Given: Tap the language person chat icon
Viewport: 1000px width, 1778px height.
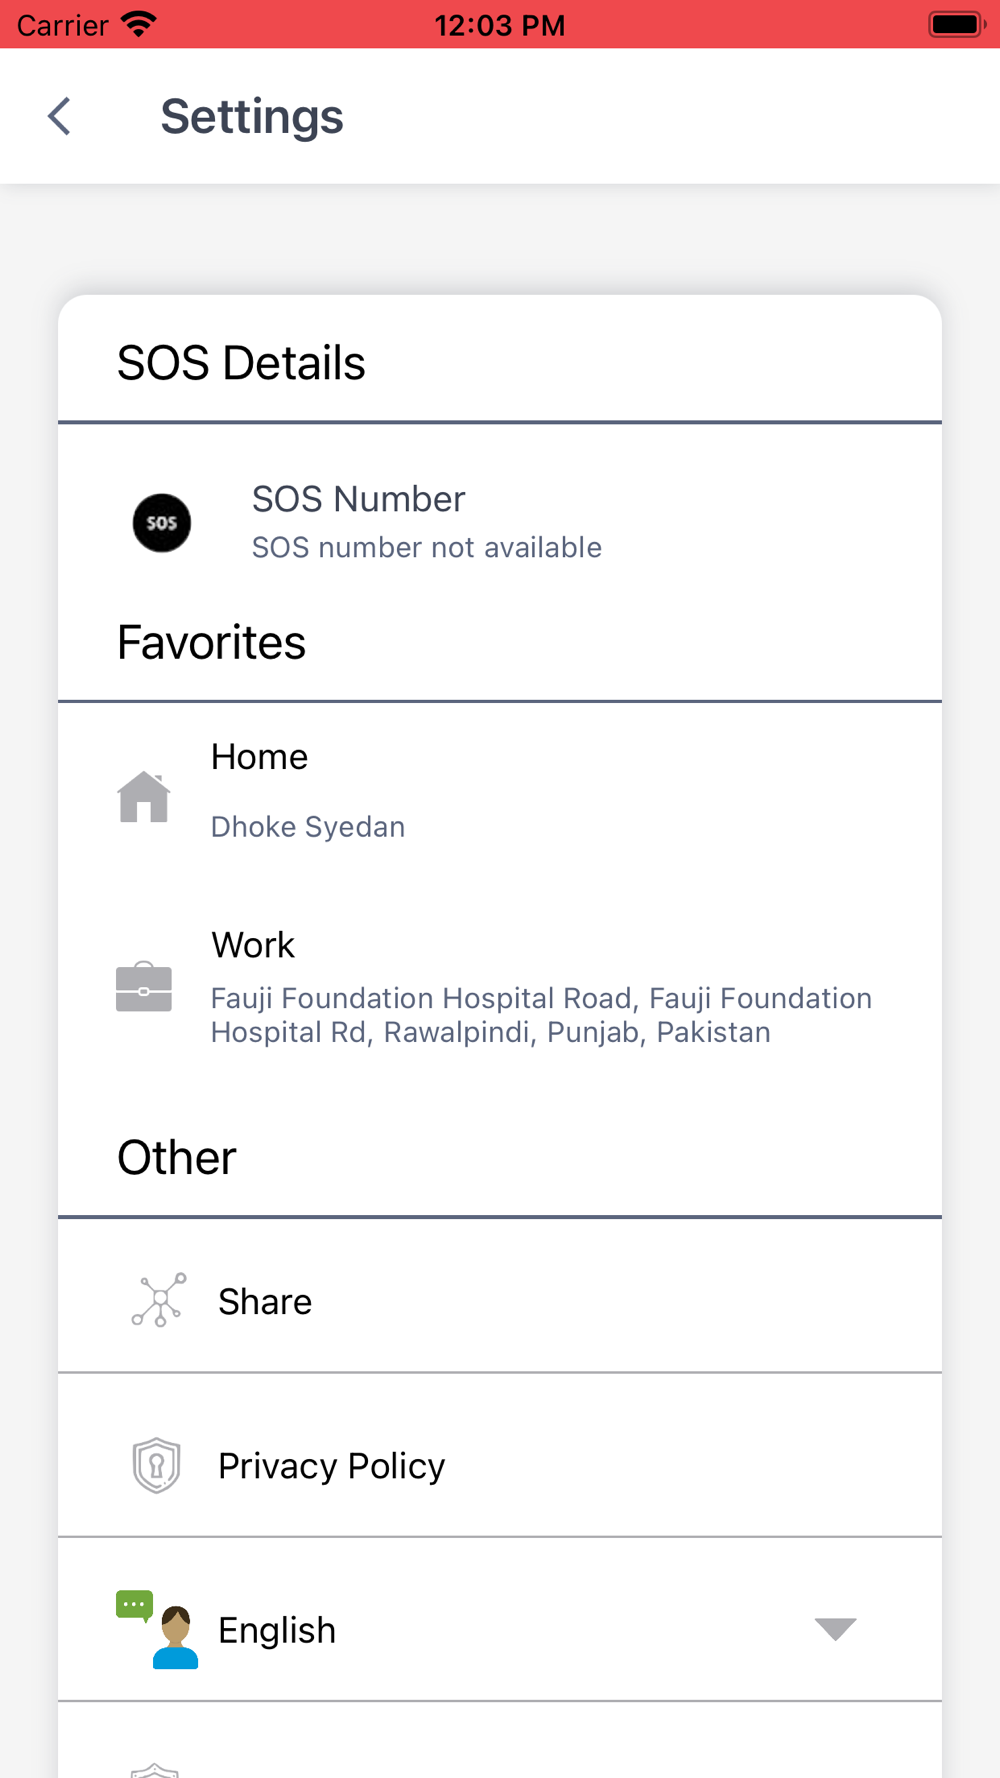Looking at the screenshot, I should click(x=157, y=1629).
